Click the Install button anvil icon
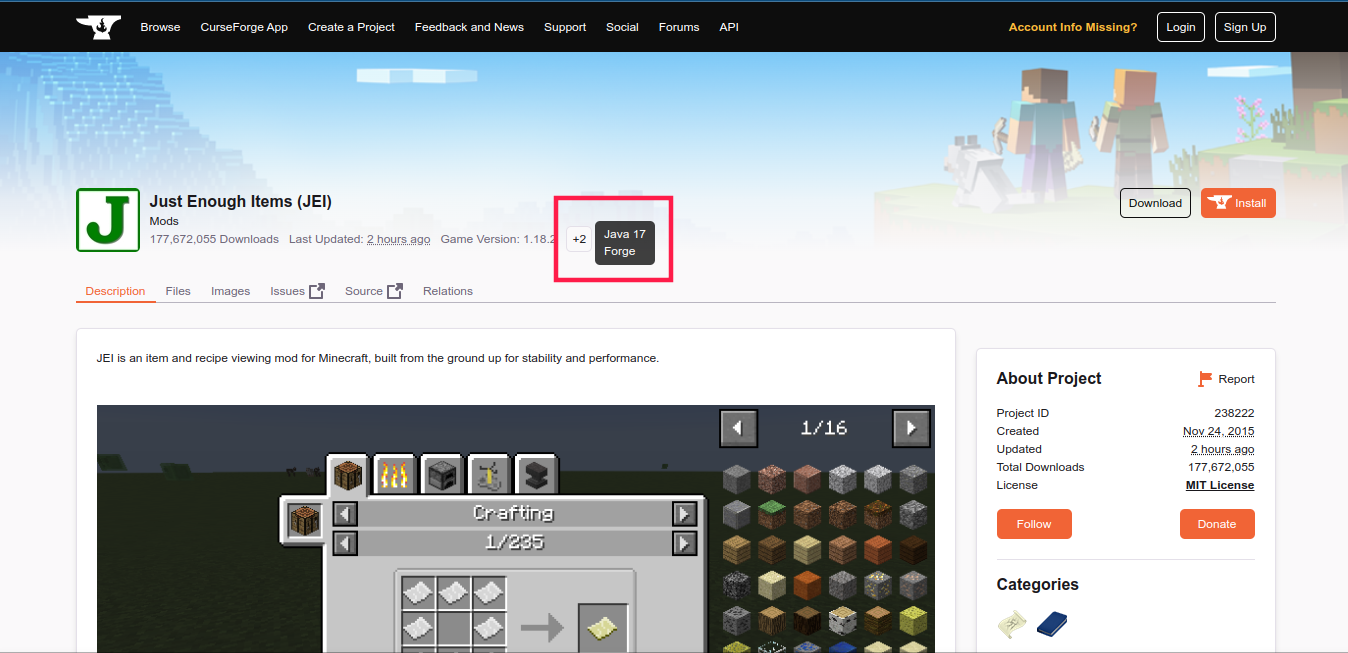The image size is (1348, 653). click(1218, 203)
